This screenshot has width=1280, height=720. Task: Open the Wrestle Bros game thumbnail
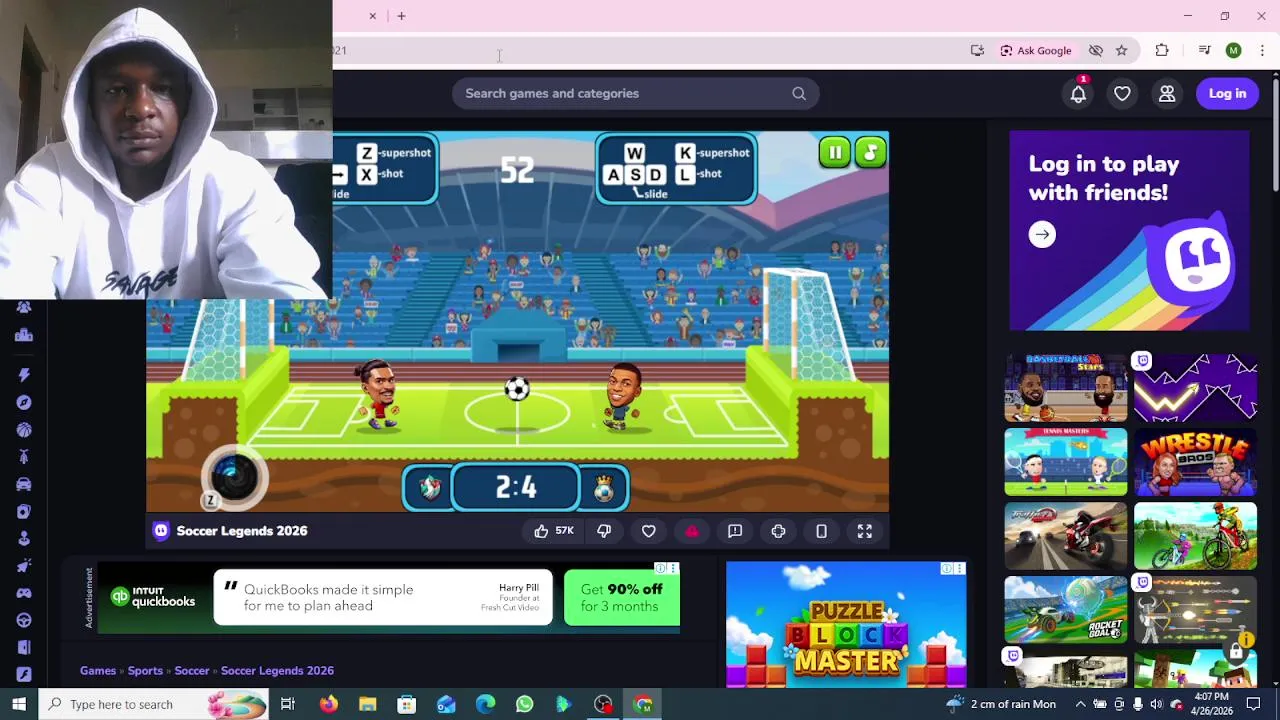click(1195, 462)
